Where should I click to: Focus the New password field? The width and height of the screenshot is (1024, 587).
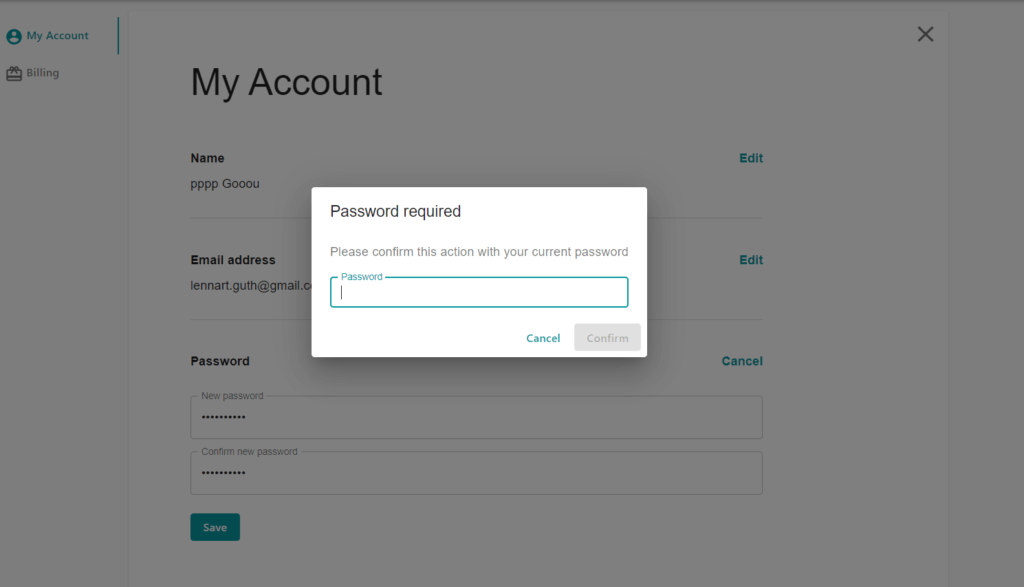point(476,417)
